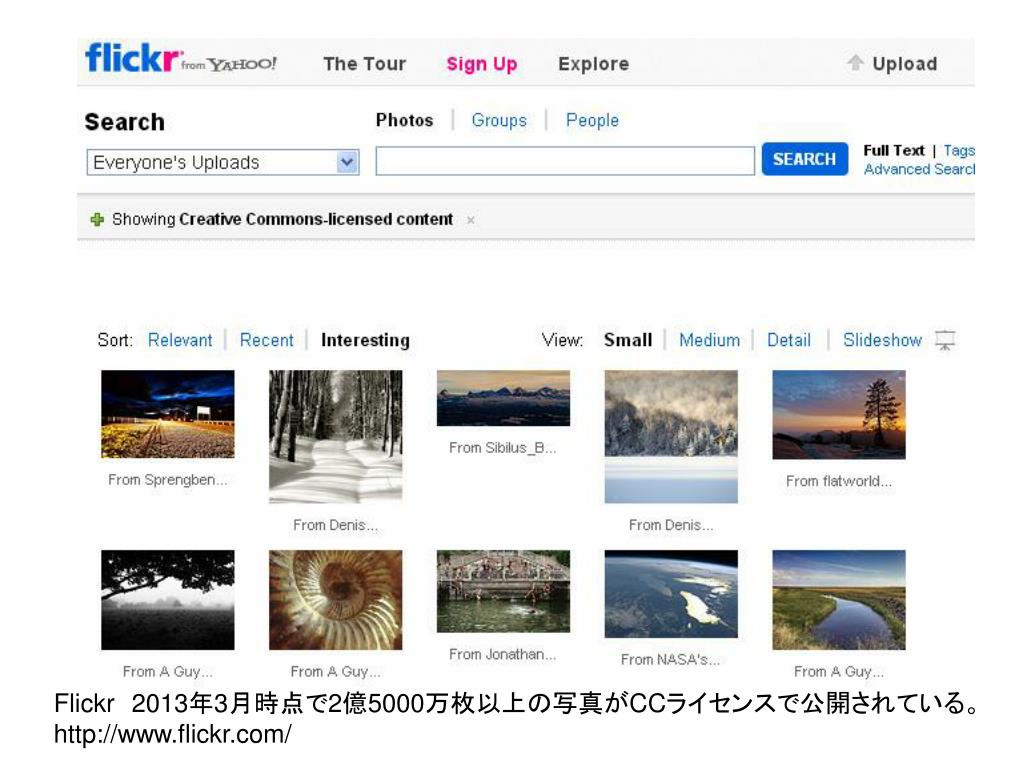Open the Earth from space thumbnail
This screenshot has width=1024, height=768.
coord(671,594)
